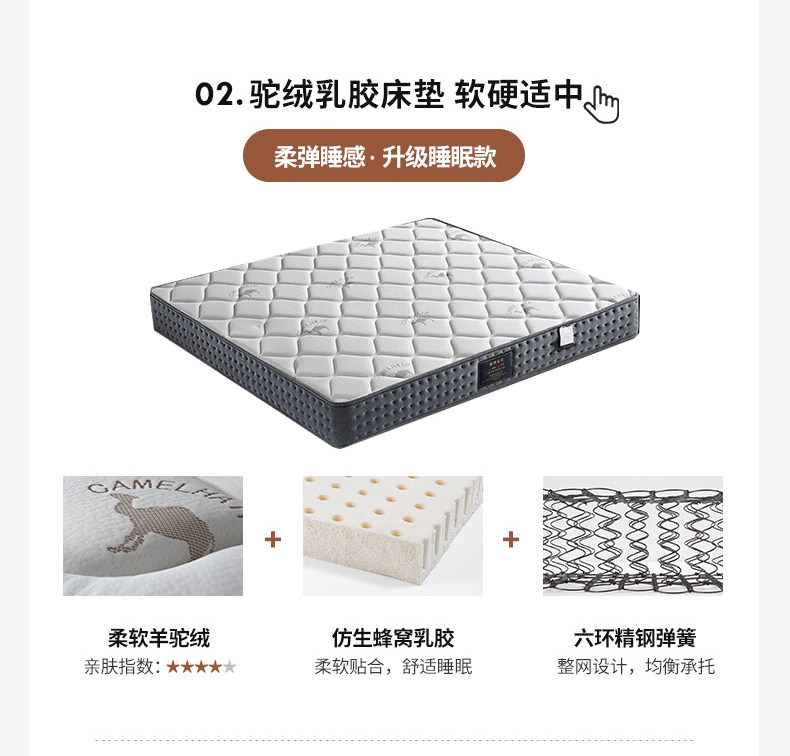
Task: Select the honeycomb latex foam thumbnail
Action: [393, 536]
